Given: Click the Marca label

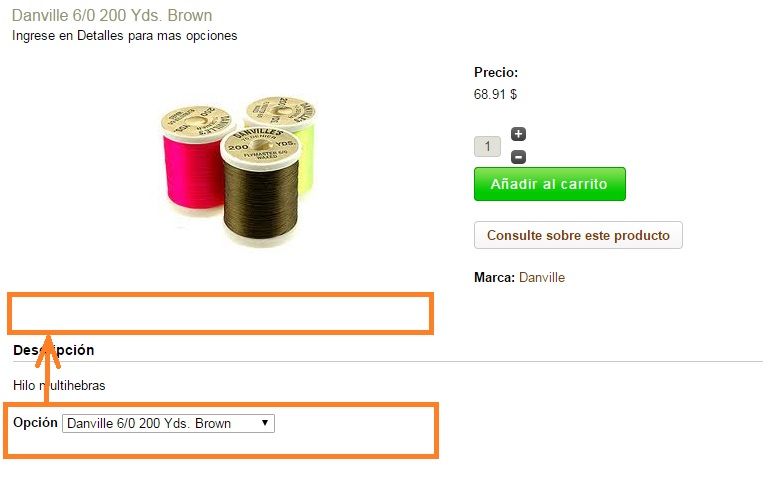Looking at the screenshot, I should click(x=494, y=278).
